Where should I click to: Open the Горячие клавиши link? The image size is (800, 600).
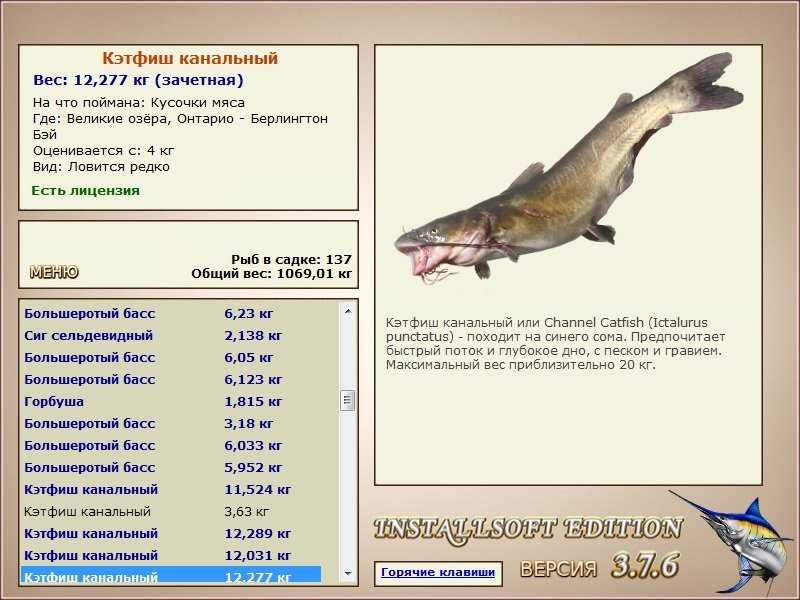(x=438, y=572)
